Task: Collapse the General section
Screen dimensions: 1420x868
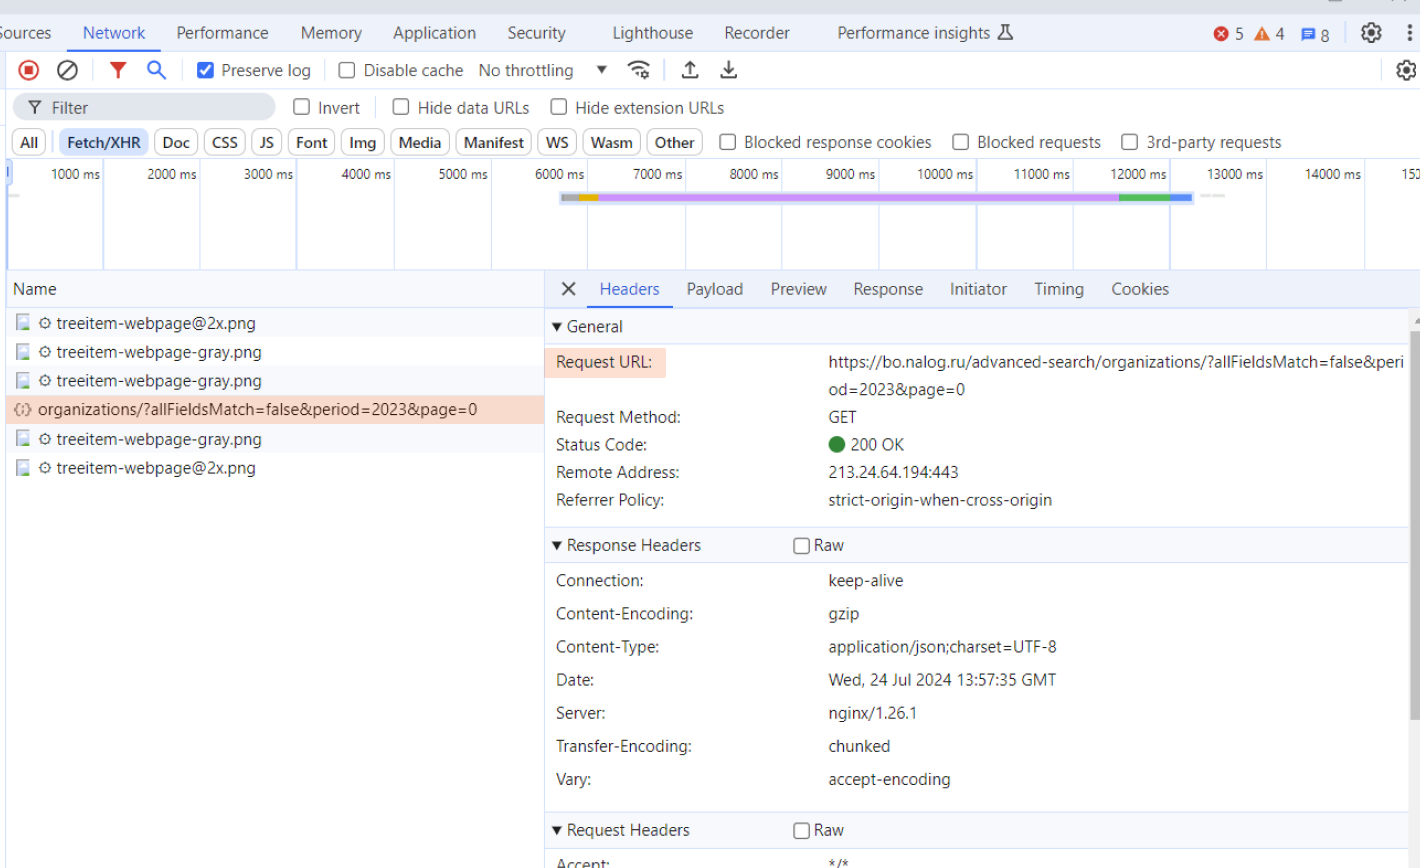Action: click(x=557, y=327)
